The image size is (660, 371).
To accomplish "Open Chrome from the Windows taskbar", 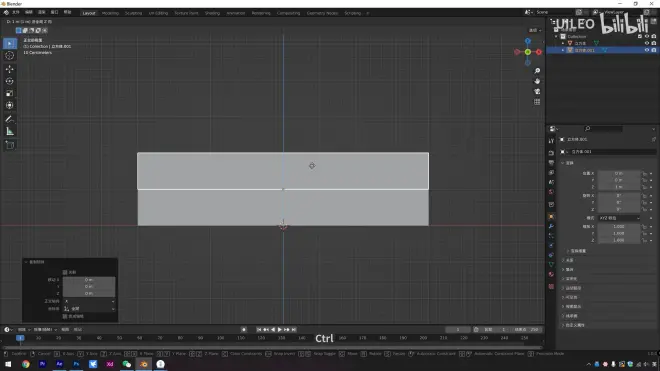I will click(26, 364).
